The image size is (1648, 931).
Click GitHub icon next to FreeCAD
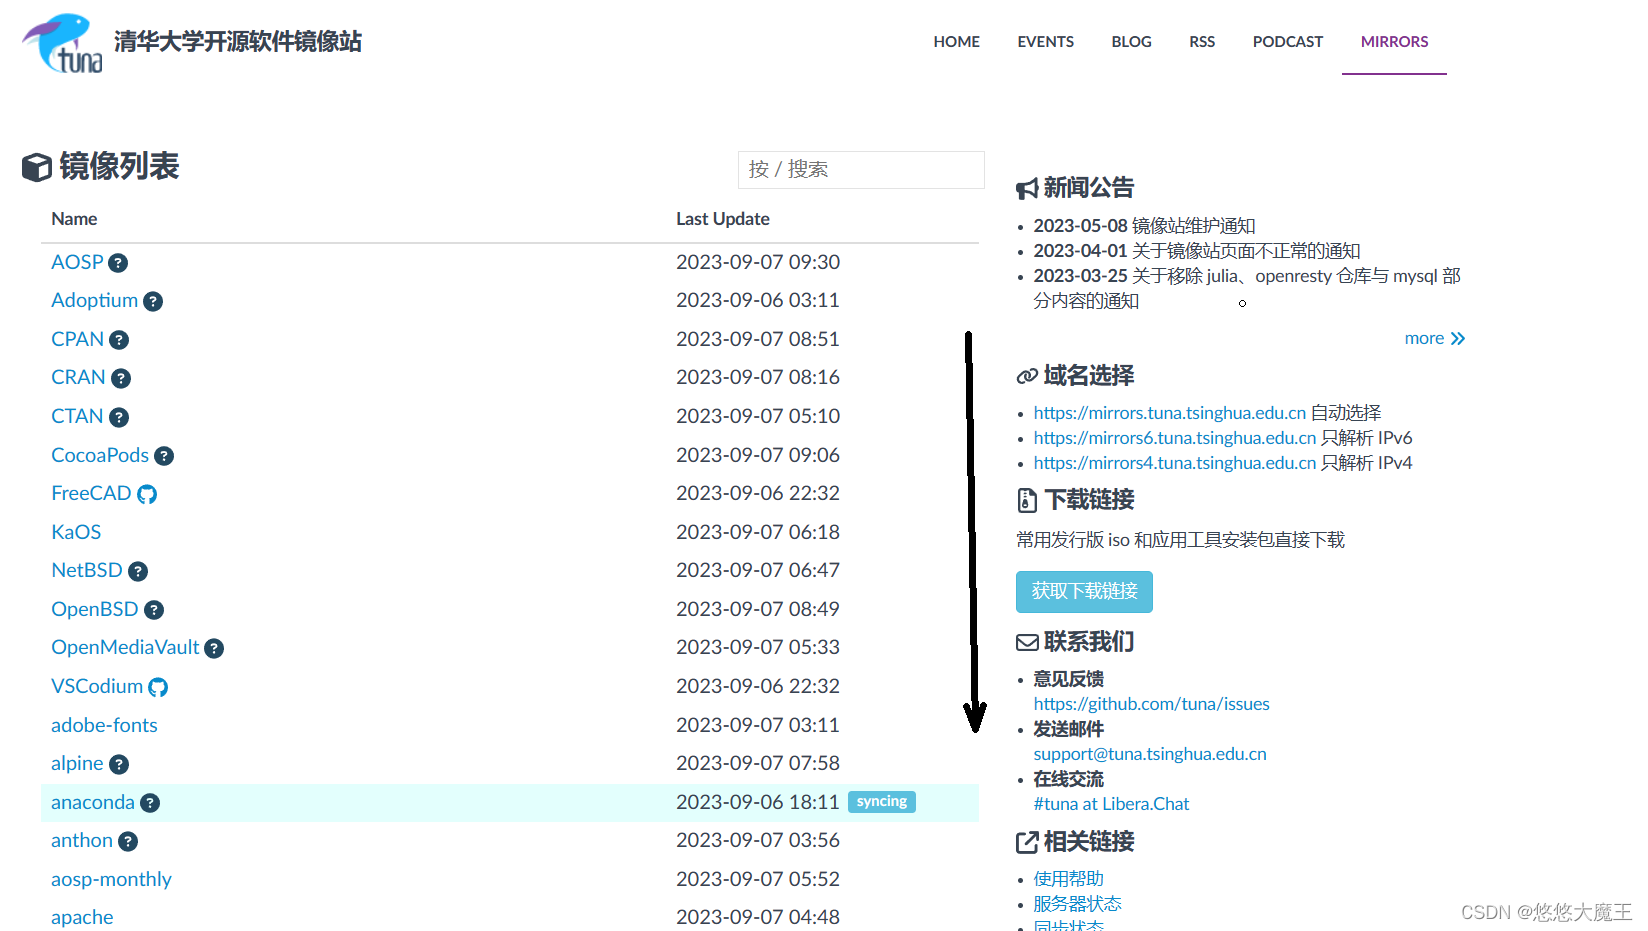tap(147, 494)
